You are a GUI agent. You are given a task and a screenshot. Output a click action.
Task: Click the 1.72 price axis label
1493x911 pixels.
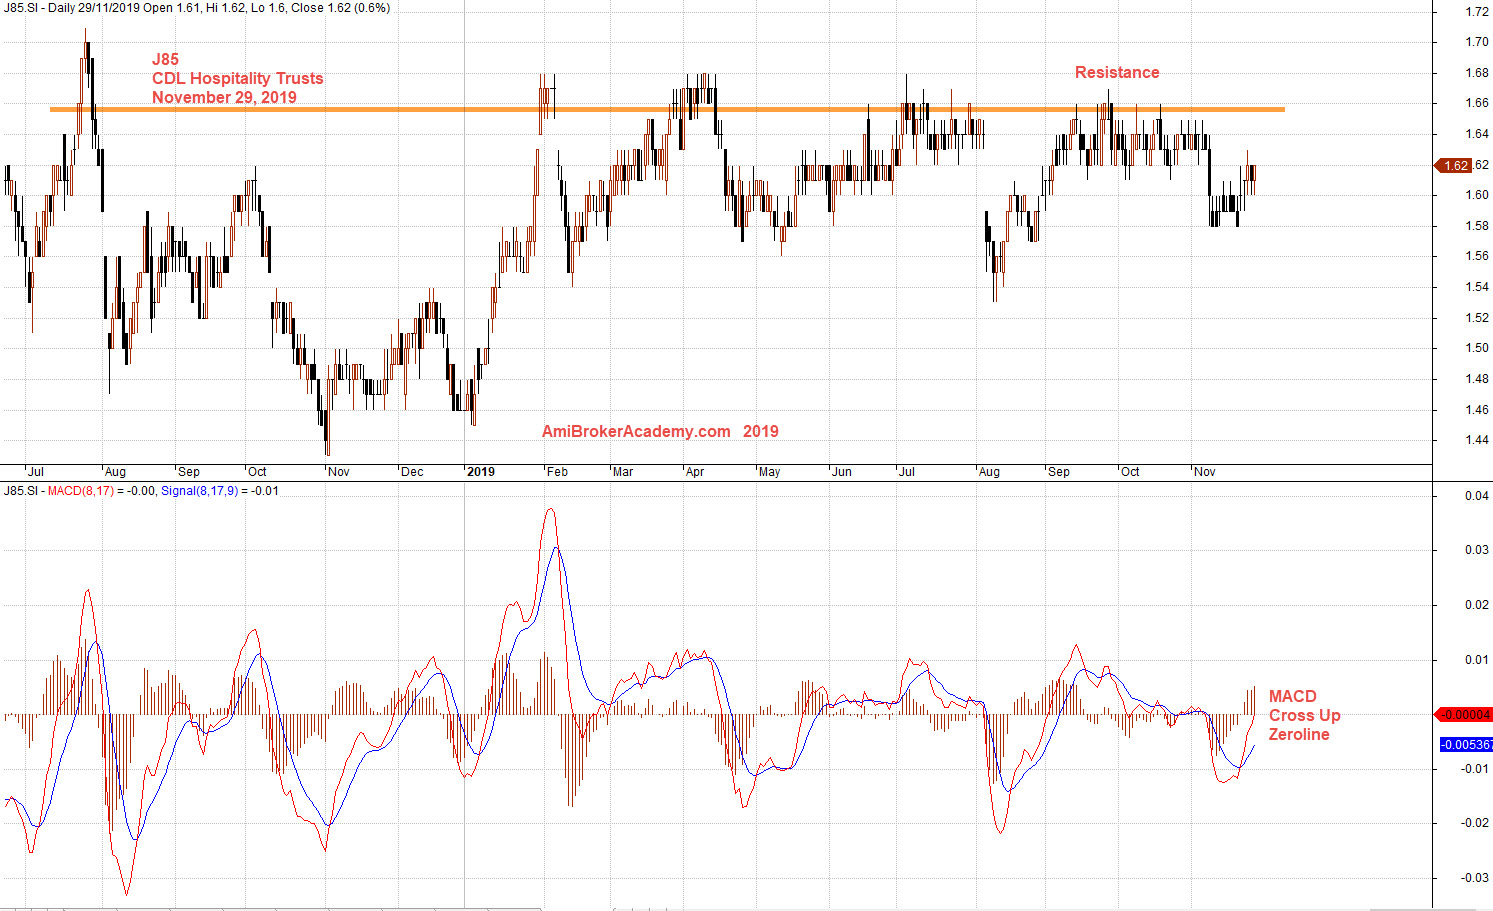(x=1476, y=12)
